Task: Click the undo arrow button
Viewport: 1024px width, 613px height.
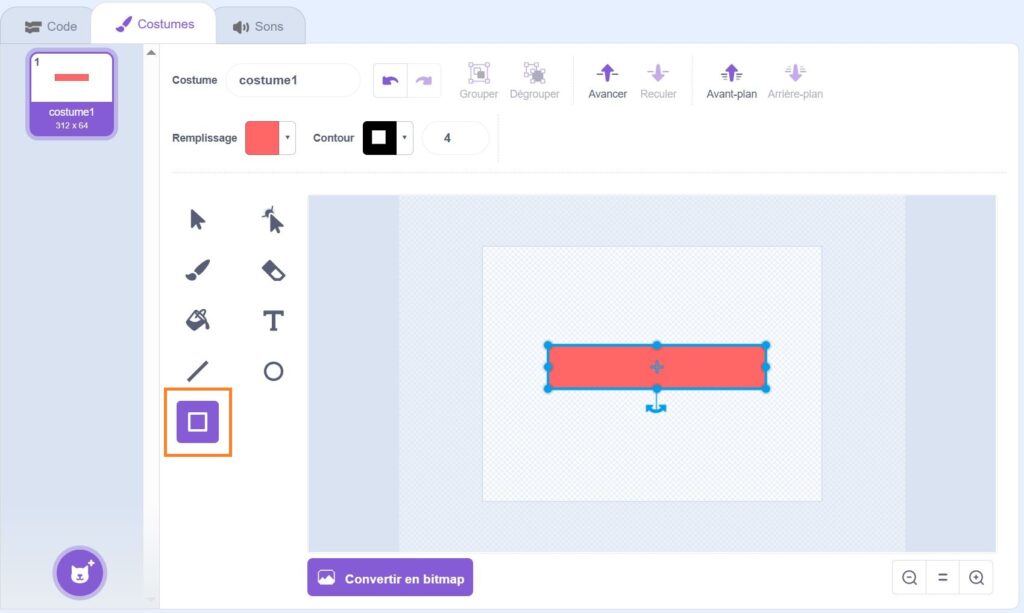Action: click(390, 80)
